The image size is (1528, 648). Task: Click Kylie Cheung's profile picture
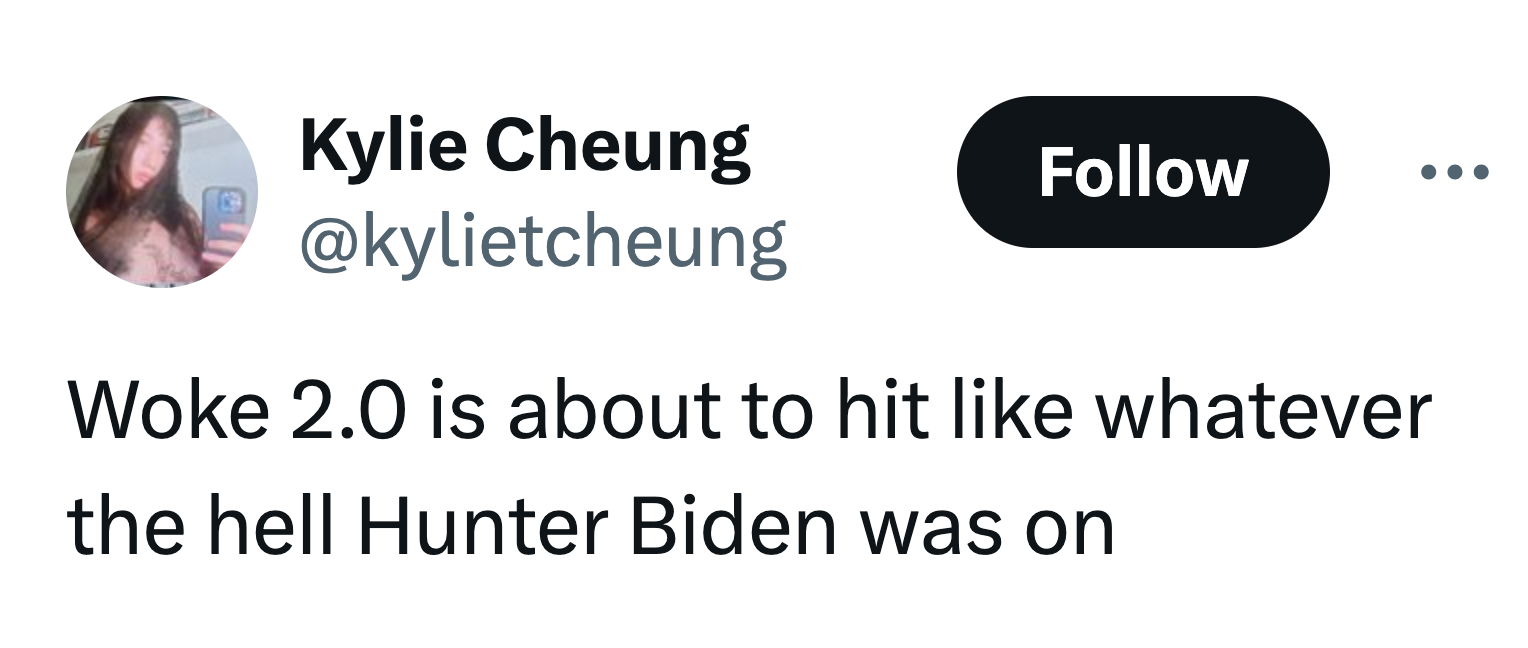point(162,192)
